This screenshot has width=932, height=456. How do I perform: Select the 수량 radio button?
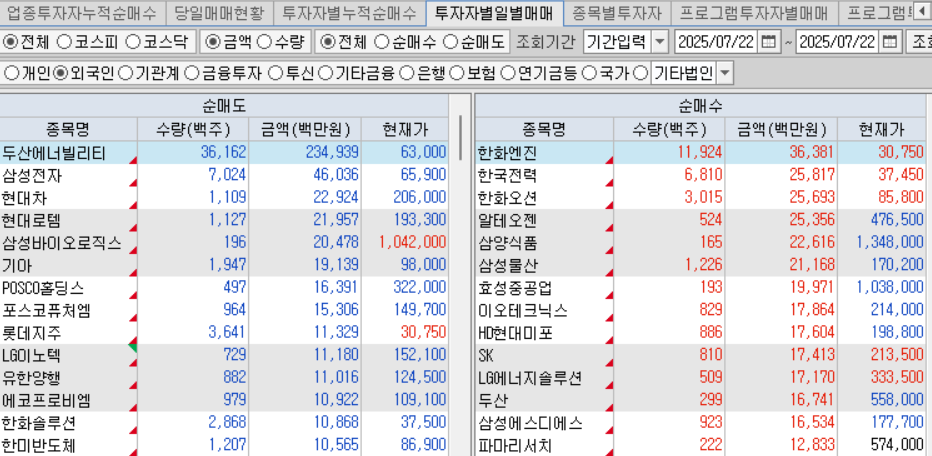pos(265,42)
